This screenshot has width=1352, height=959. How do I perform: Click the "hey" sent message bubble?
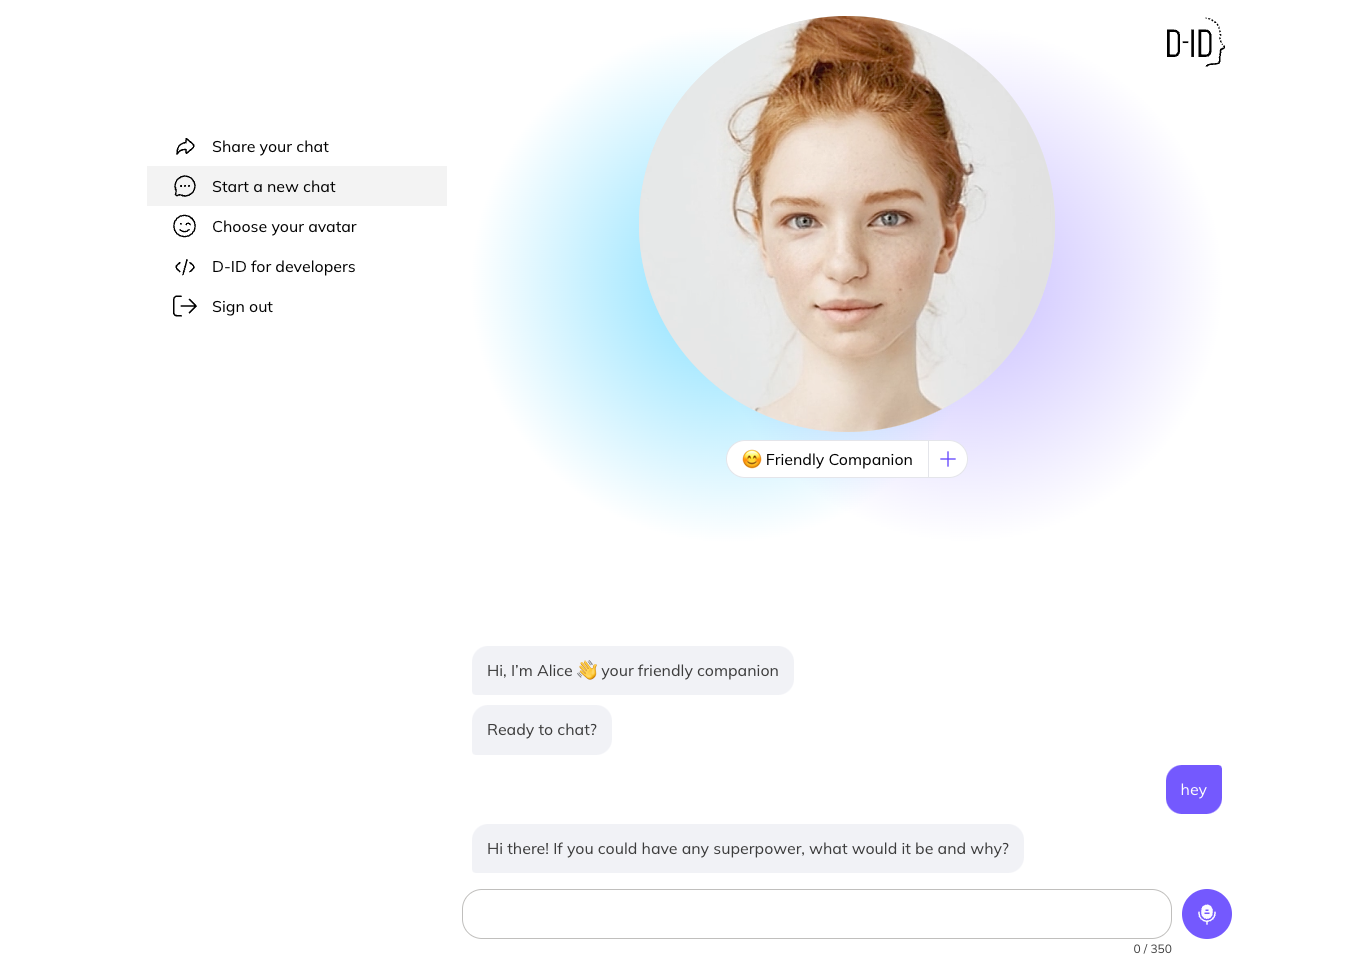pyautogui.click(x=1194, y=790)
